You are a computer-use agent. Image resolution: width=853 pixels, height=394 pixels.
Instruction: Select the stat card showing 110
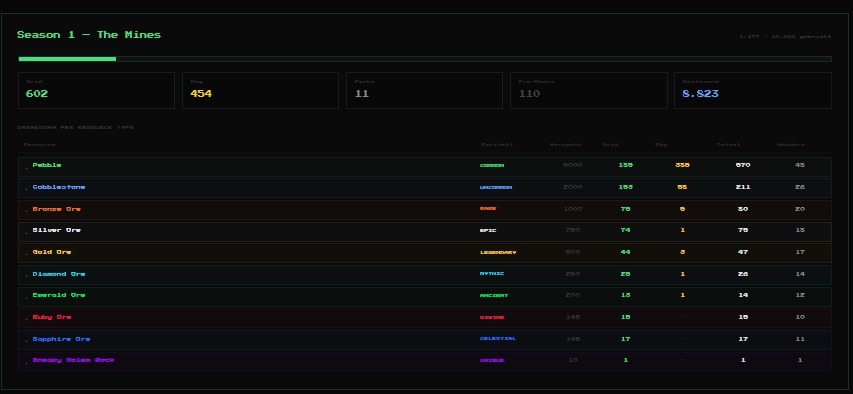589,90
